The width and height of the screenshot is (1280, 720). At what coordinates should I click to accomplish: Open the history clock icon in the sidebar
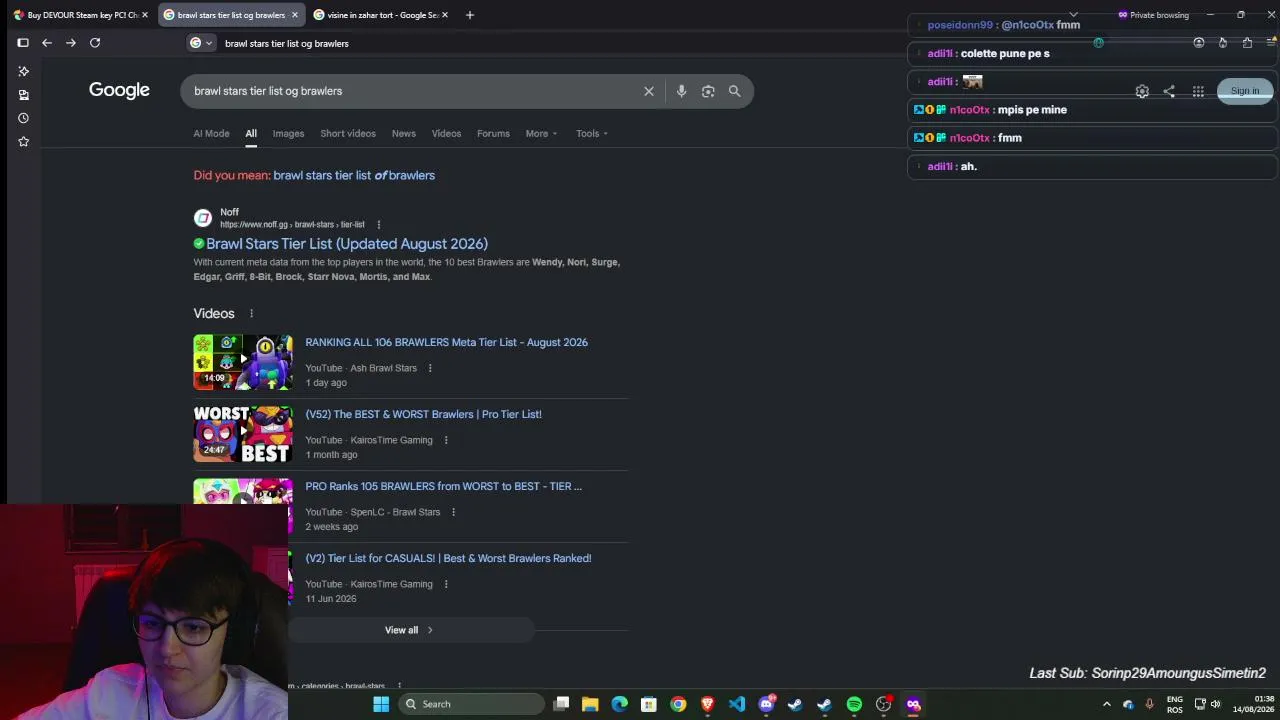click(x=23, y=118)
